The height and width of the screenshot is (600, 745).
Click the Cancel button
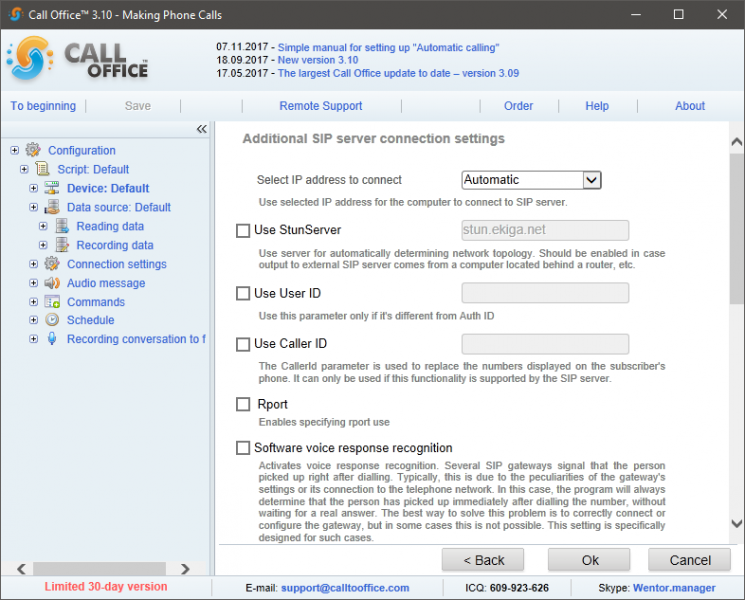(690, 560)
